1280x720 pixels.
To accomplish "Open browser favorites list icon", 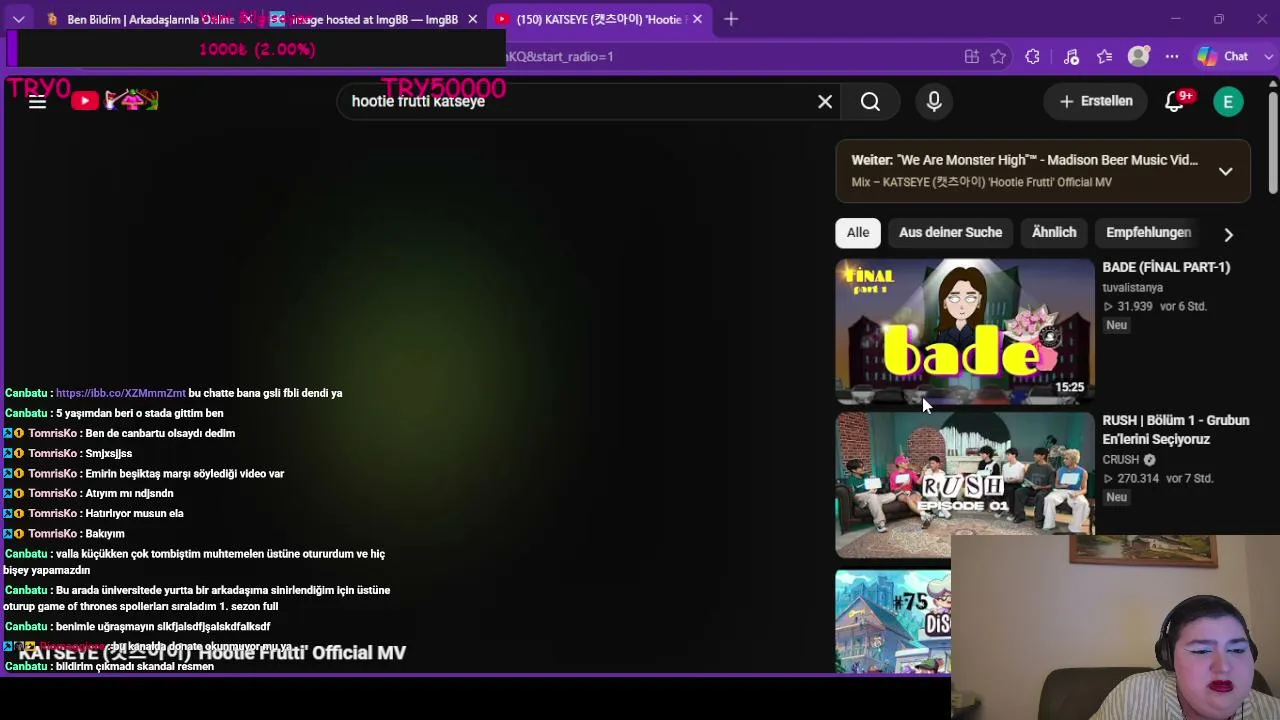I will 1104,56.
